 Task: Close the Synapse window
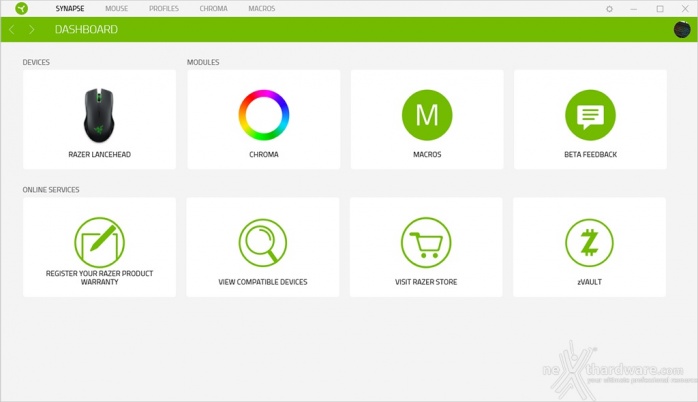click(x=686, y=8)
